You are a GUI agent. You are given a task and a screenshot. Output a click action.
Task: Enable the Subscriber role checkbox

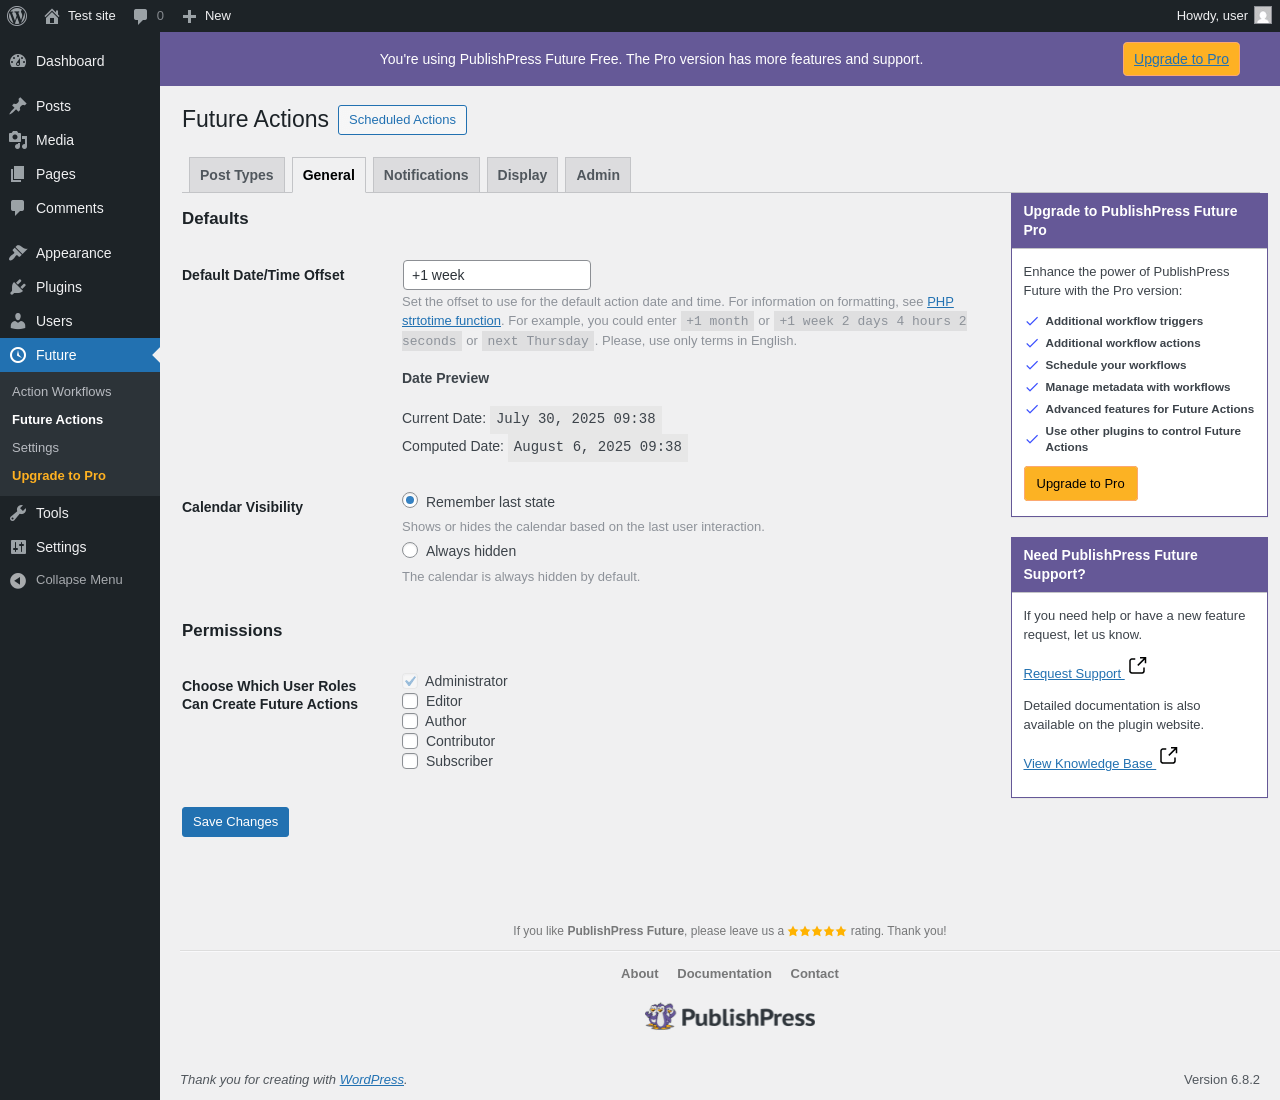(410, 761)
